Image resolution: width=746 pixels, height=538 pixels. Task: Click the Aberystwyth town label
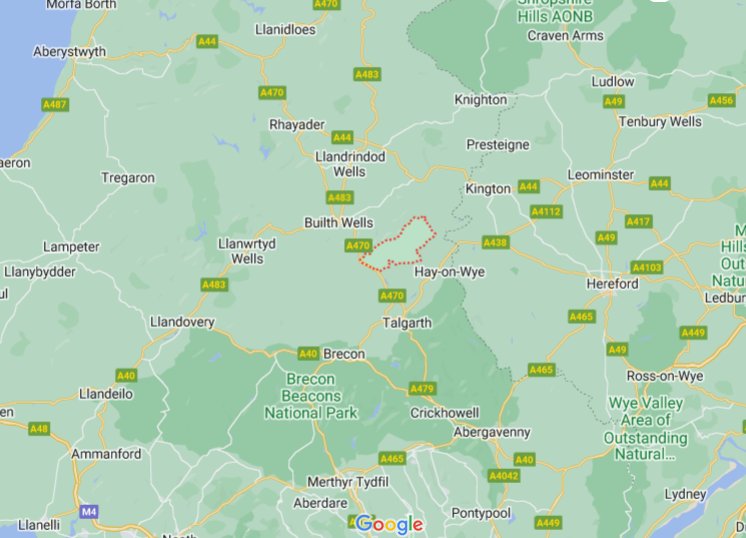coord(69,51)
